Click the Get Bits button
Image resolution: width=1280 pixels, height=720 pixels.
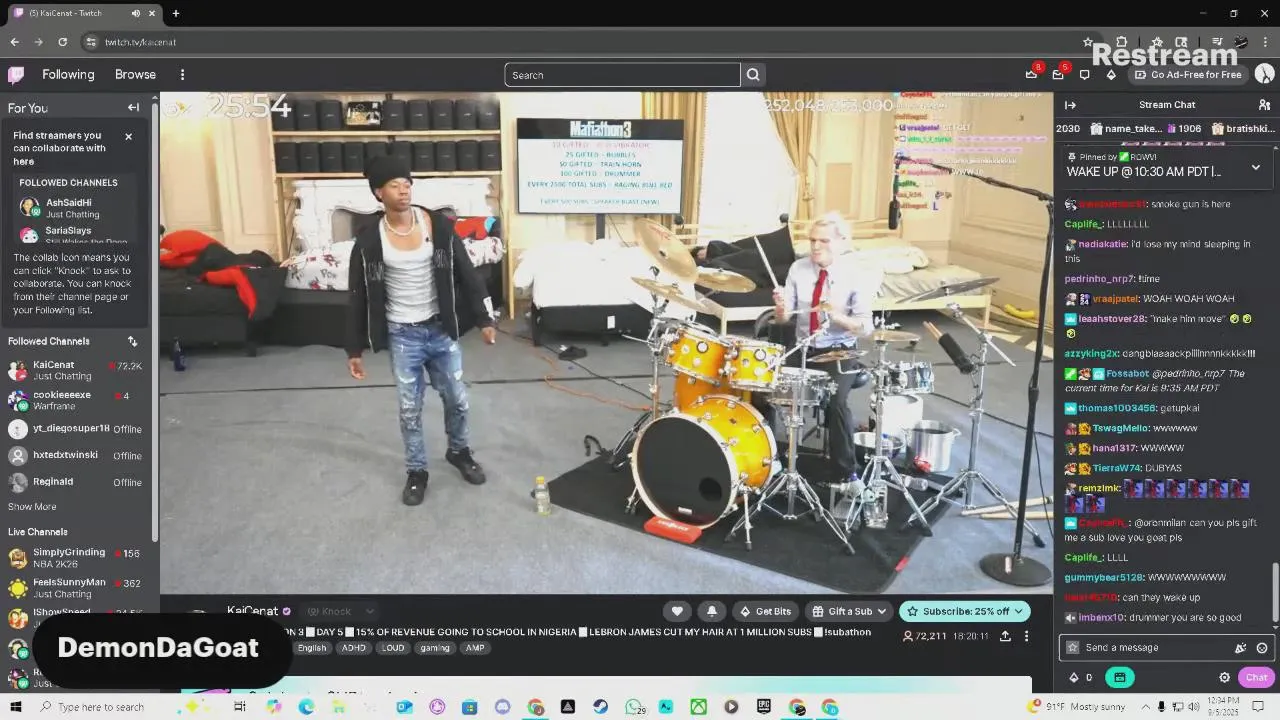point(765,611)
